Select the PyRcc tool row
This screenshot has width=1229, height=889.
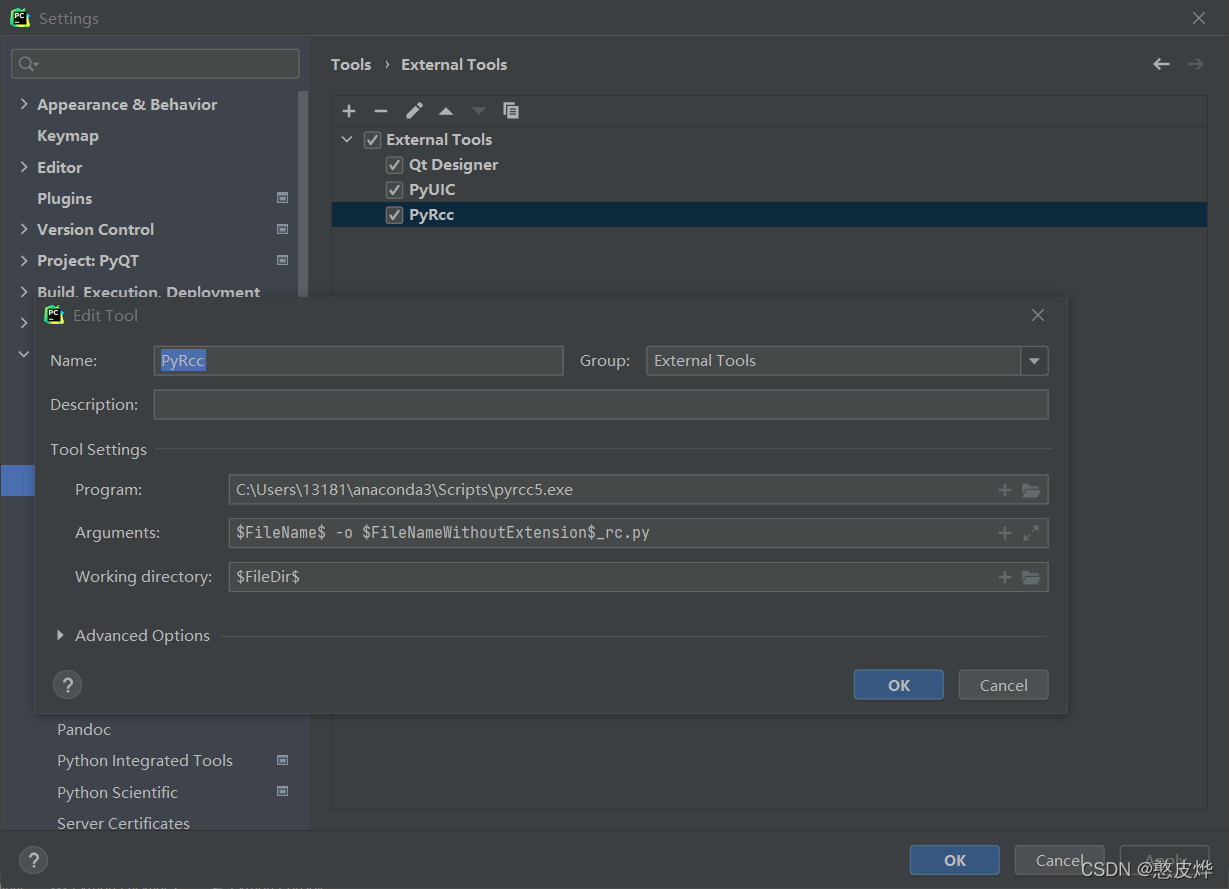(769, 215)
